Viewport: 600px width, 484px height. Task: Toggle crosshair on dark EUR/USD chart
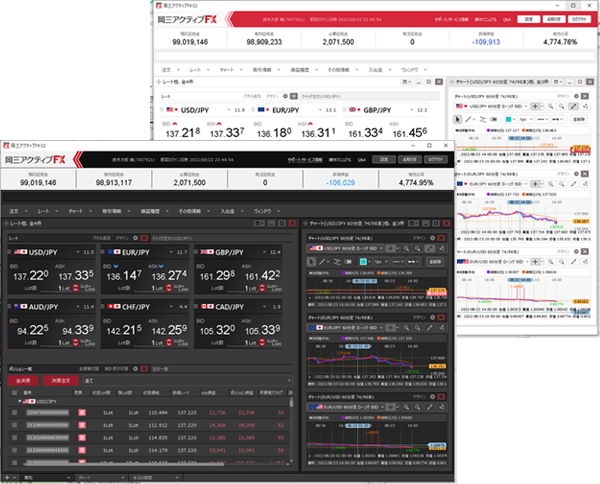(390, 407)
